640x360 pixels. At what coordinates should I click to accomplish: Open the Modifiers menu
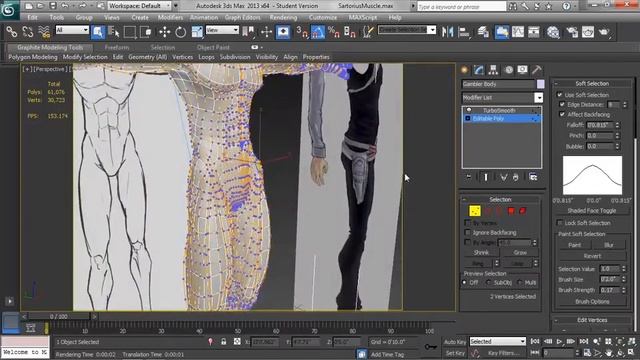(x=170, y=18)
